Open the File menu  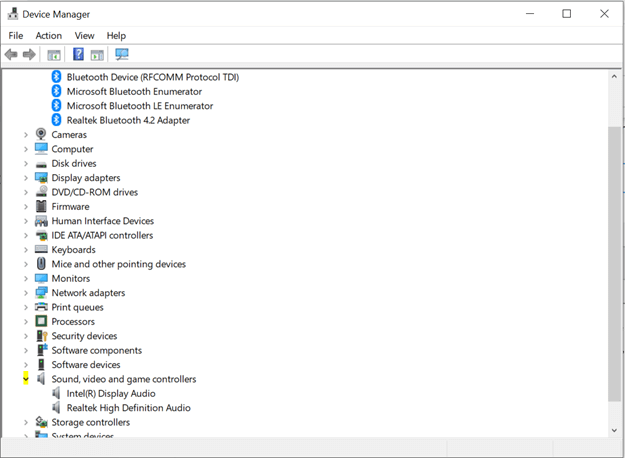16,35
